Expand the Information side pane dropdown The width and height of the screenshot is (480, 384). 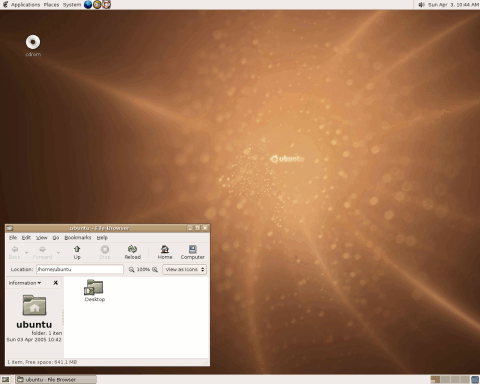(x=25, y=283)
